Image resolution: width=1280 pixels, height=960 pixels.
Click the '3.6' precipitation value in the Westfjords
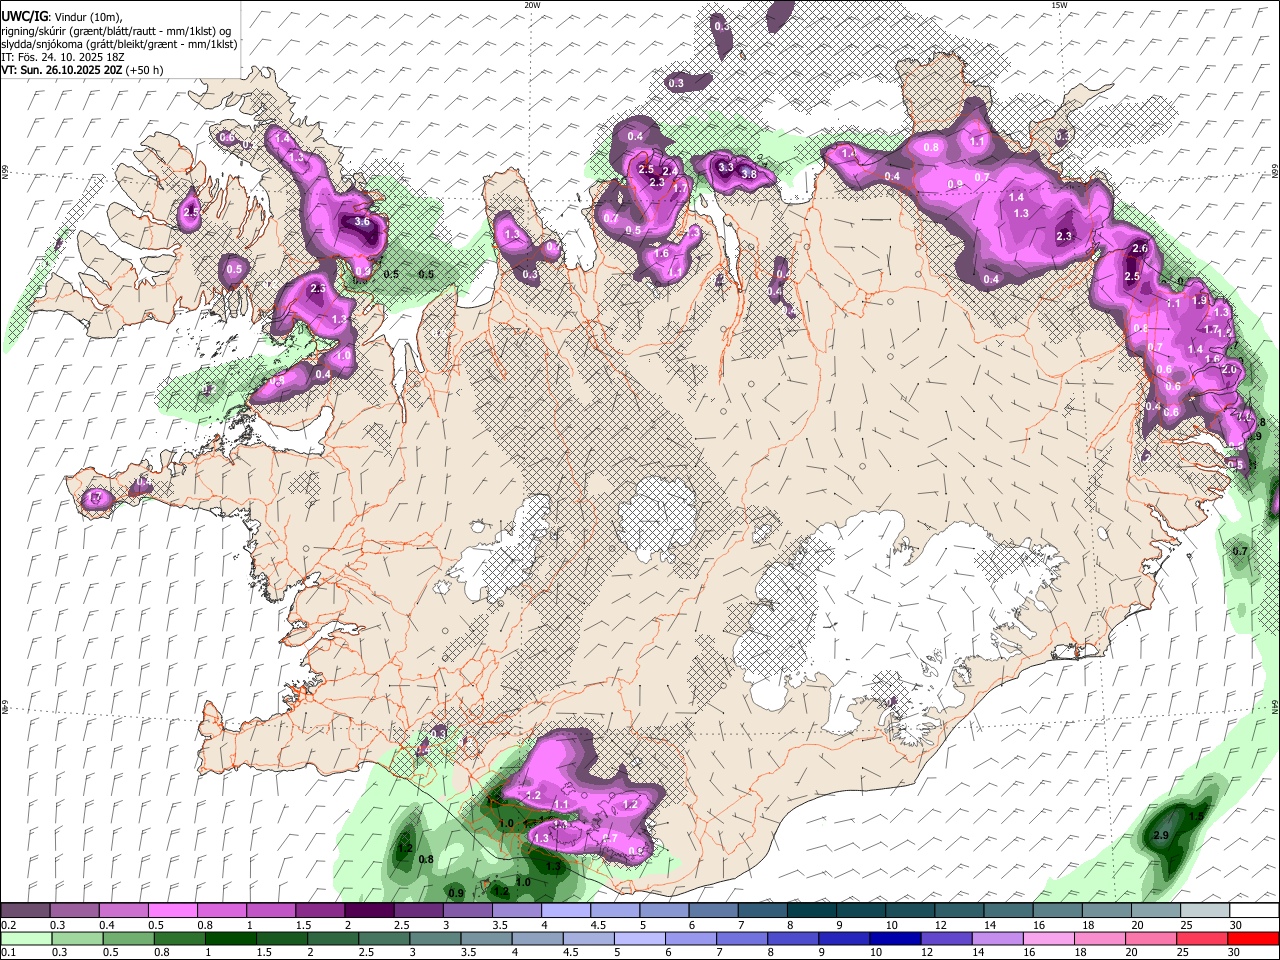pyautogui.click(x=362, y=222)
